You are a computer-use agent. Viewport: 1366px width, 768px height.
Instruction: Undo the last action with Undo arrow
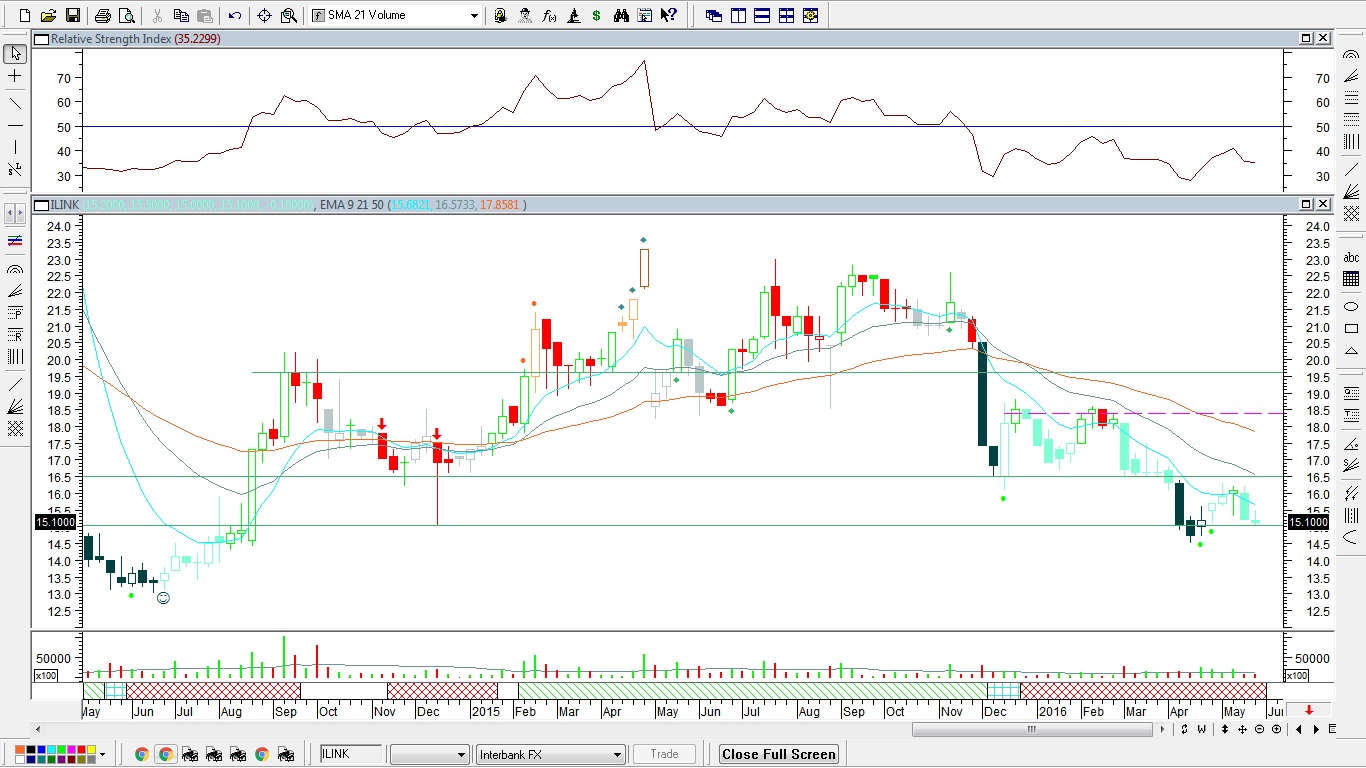pyautogui.click(x=234, y=16)
